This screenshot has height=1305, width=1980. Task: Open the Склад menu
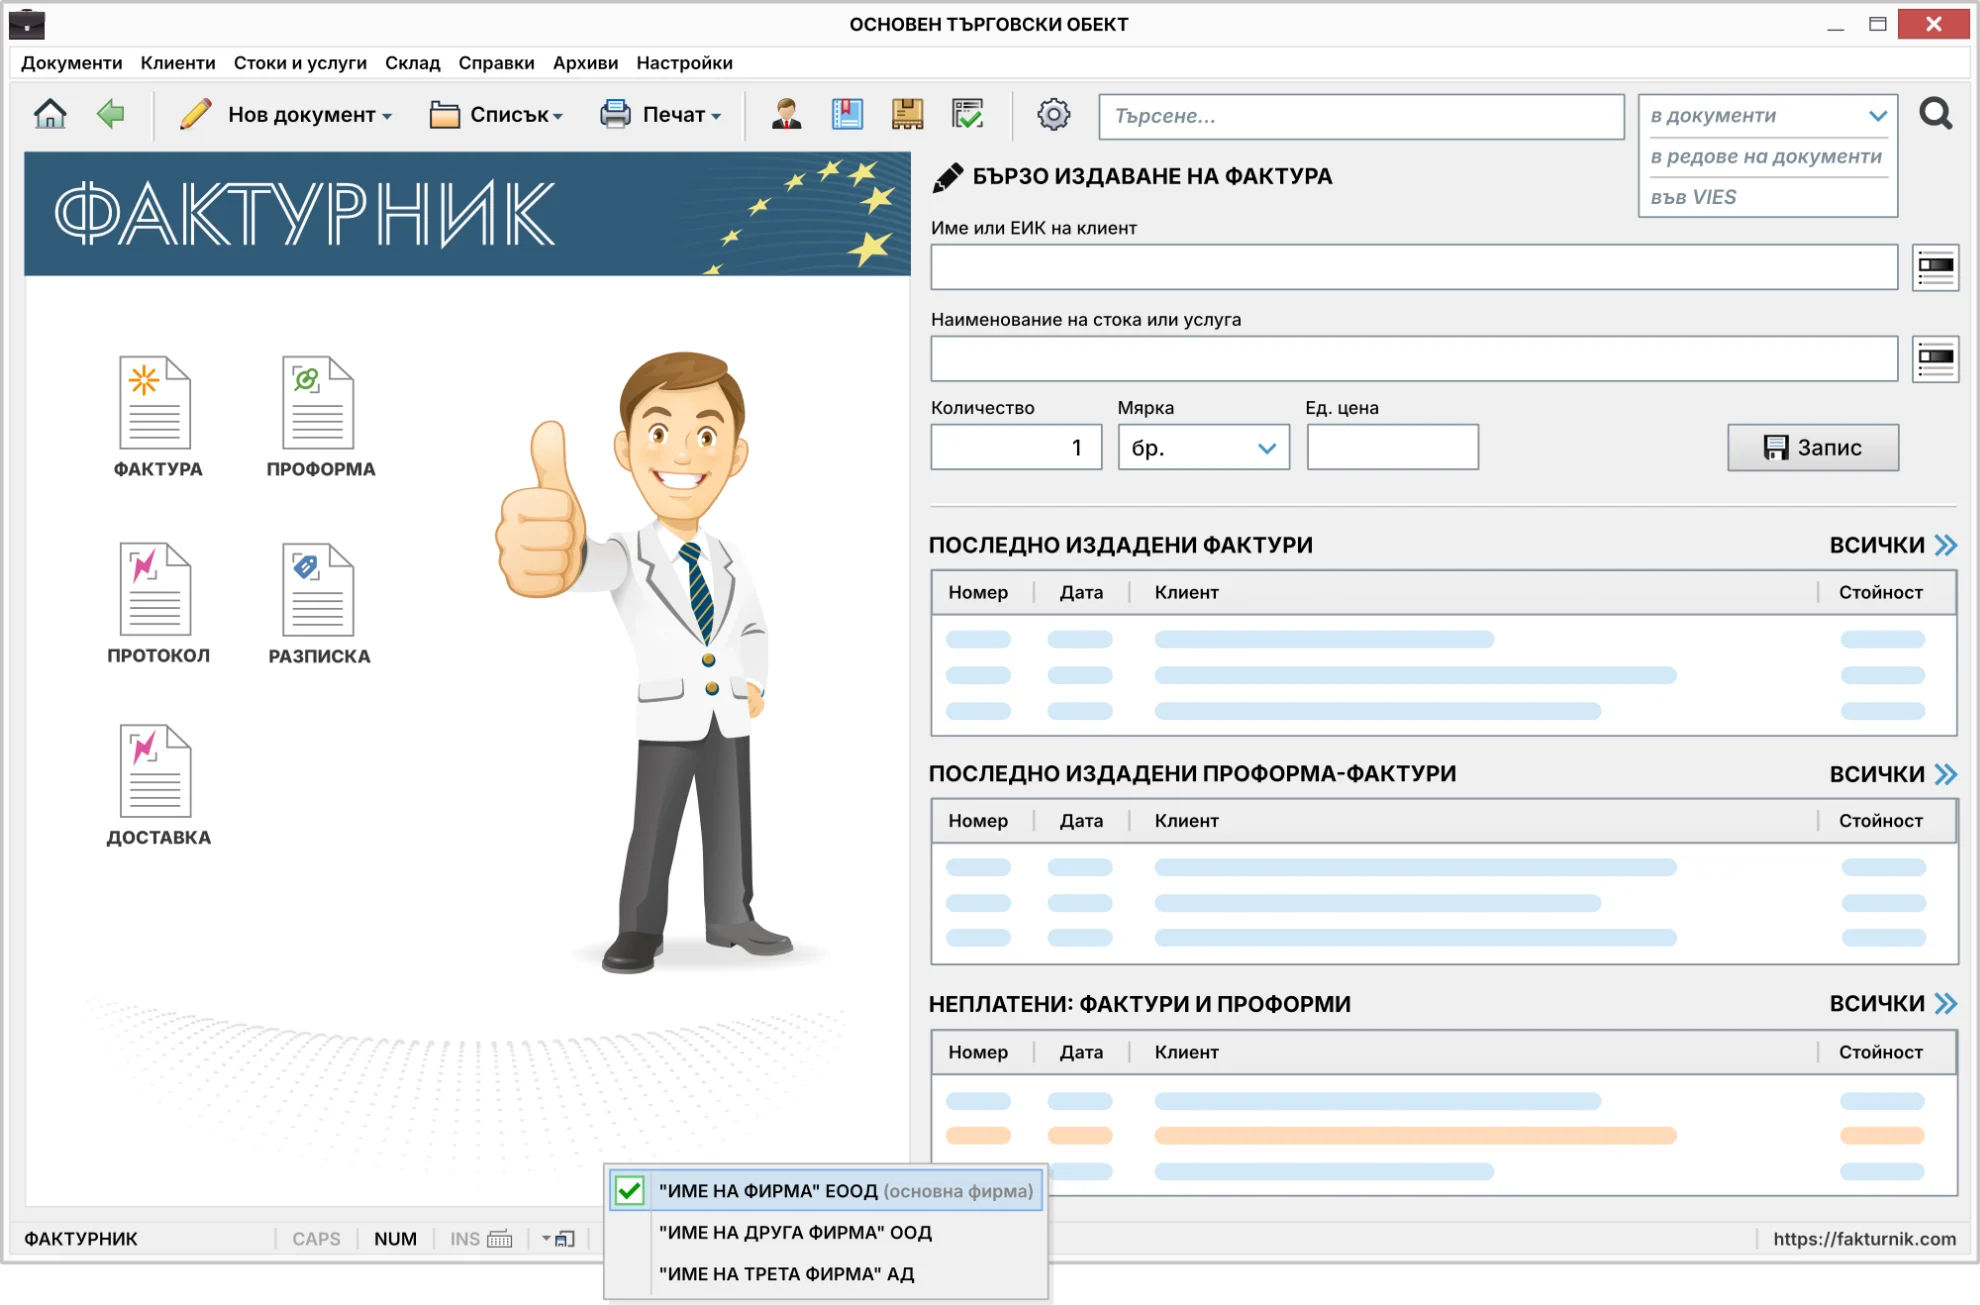[x=412, y=62]
